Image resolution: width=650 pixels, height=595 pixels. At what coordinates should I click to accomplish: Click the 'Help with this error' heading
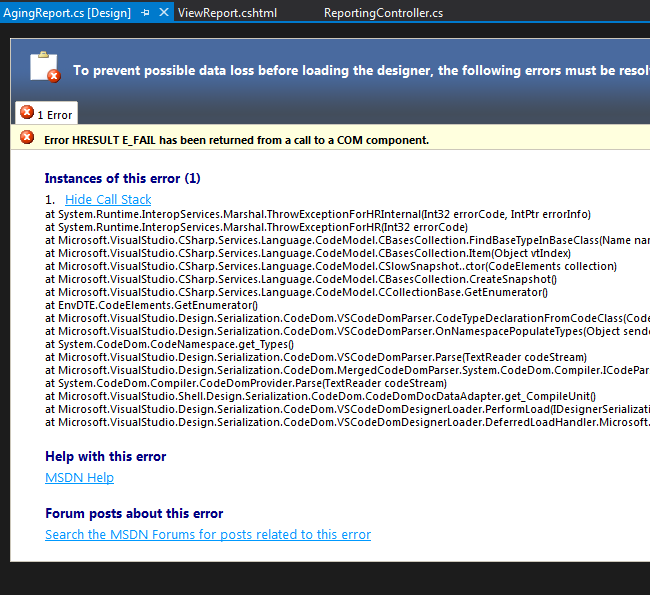click(106, 457)
